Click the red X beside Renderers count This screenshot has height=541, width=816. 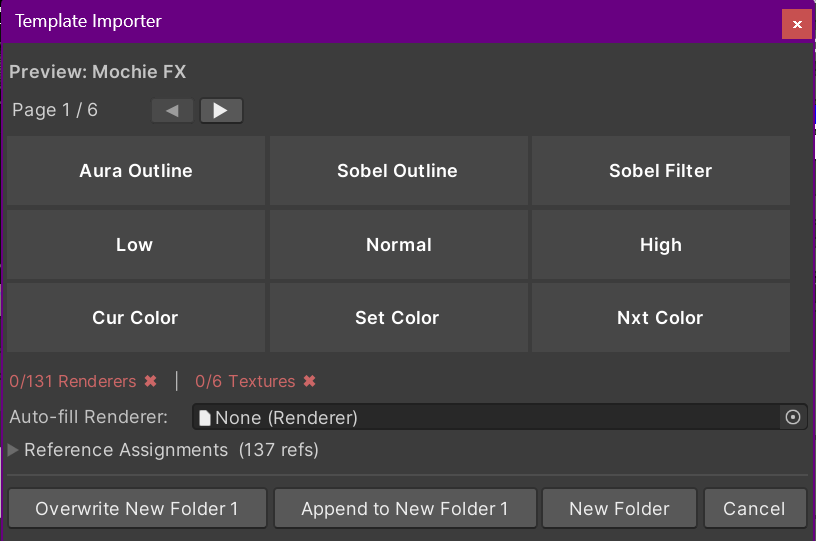[150, 381]
